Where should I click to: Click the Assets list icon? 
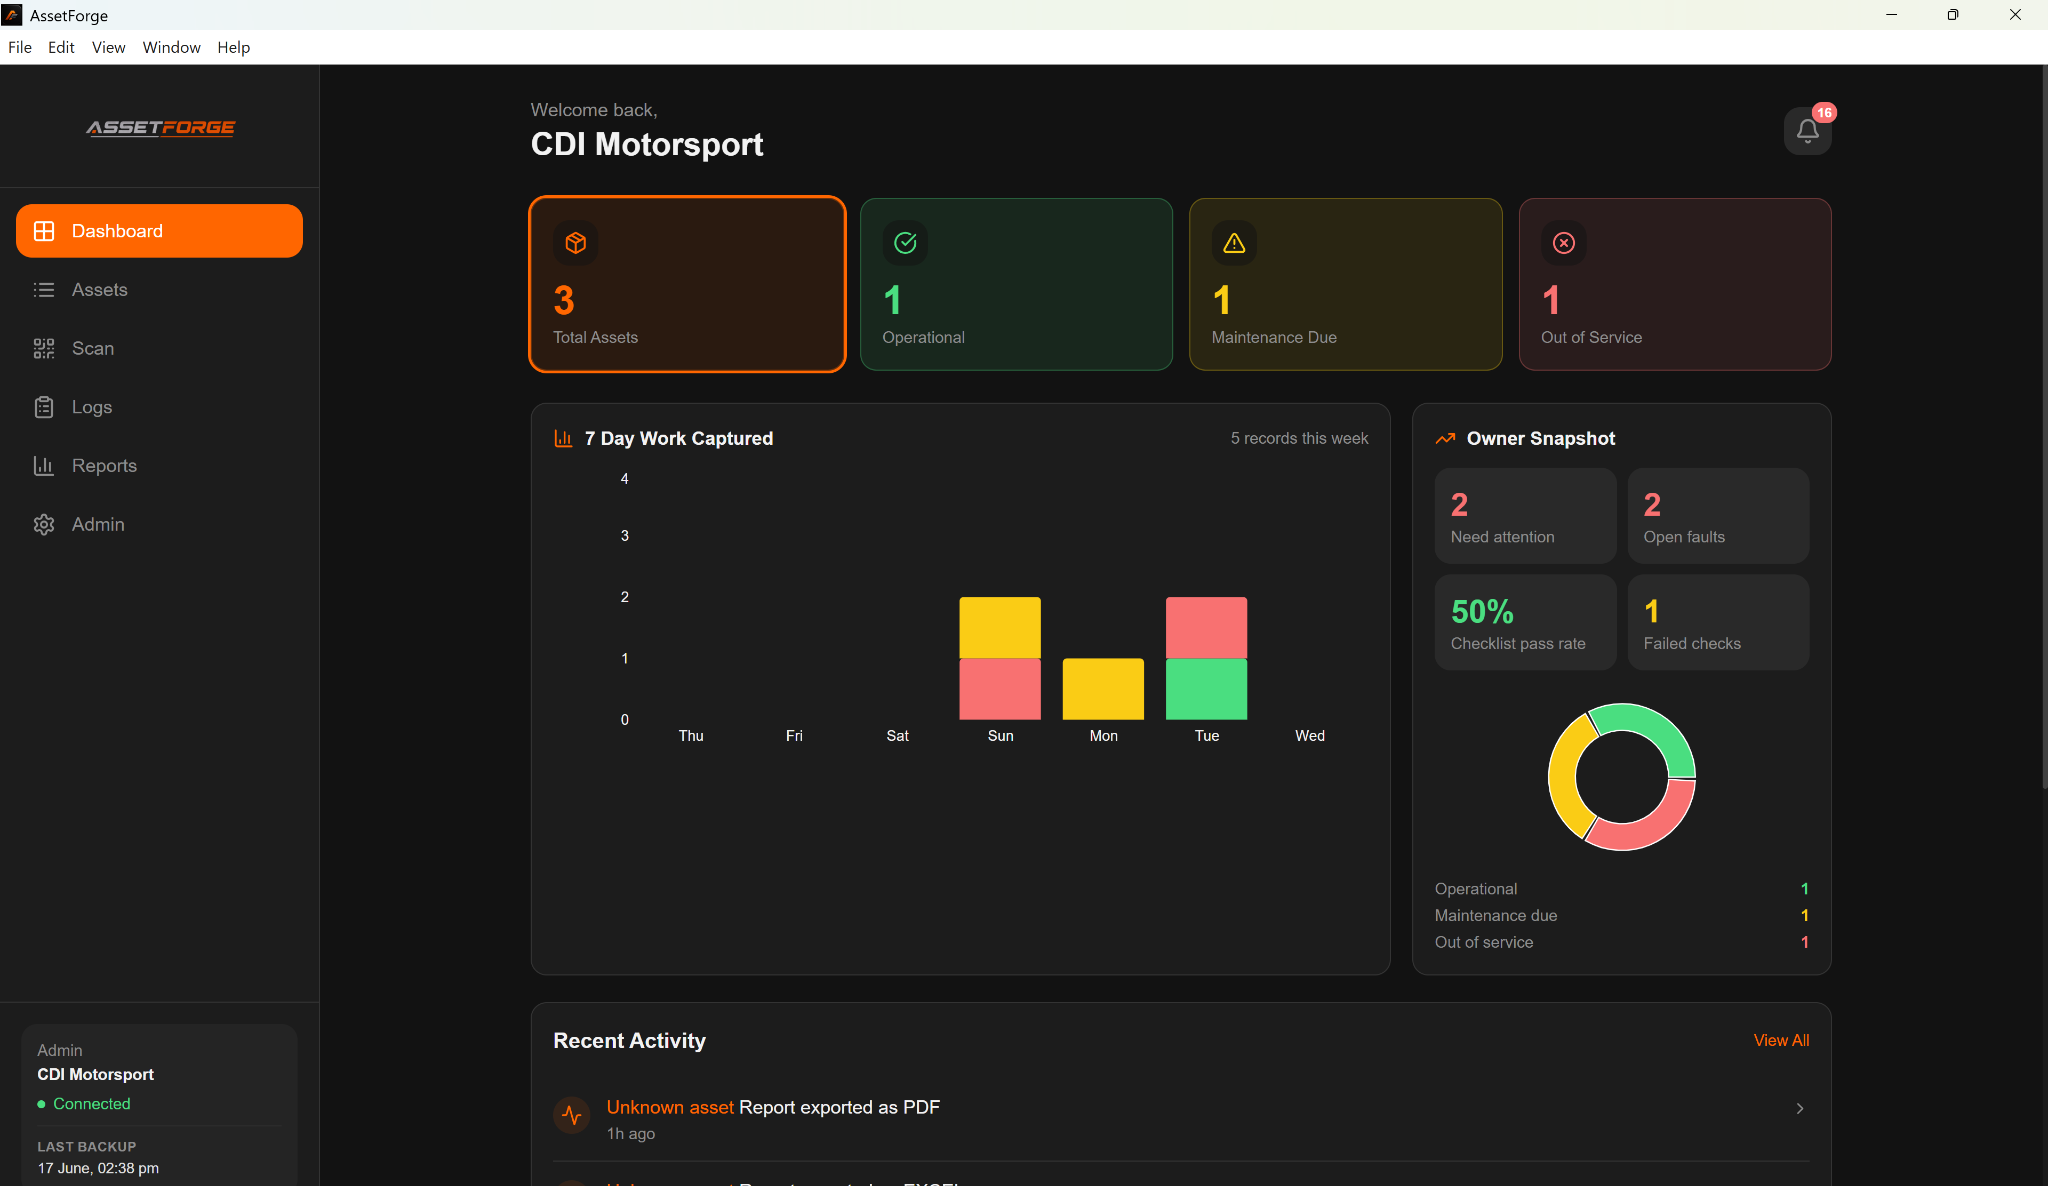(44, 290)
